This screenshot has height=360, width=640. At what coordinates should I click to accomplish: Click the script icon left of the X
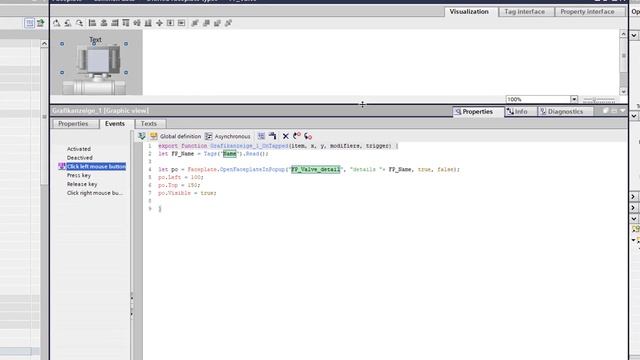[273, 136]
